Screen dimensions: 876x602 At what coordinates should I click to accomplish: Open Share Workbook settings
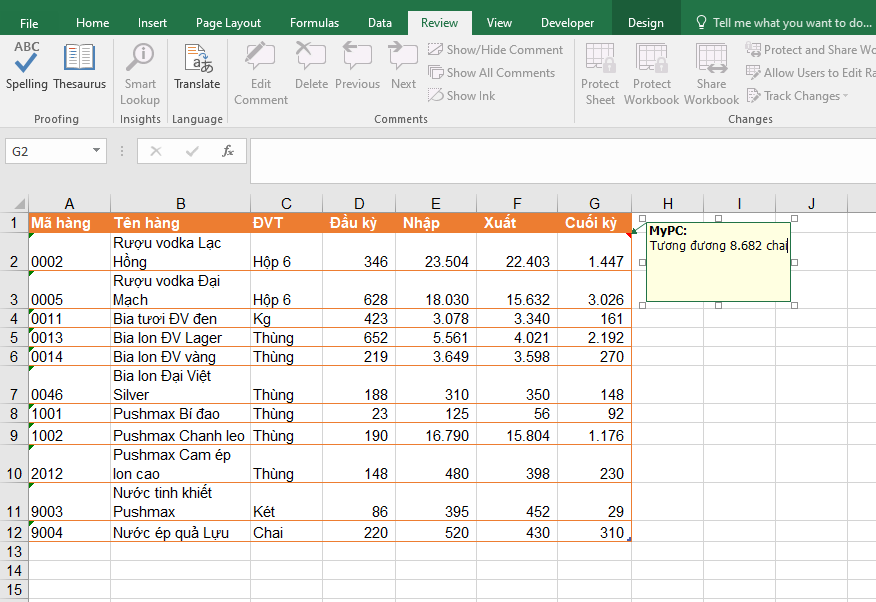[x=711, y=72]
